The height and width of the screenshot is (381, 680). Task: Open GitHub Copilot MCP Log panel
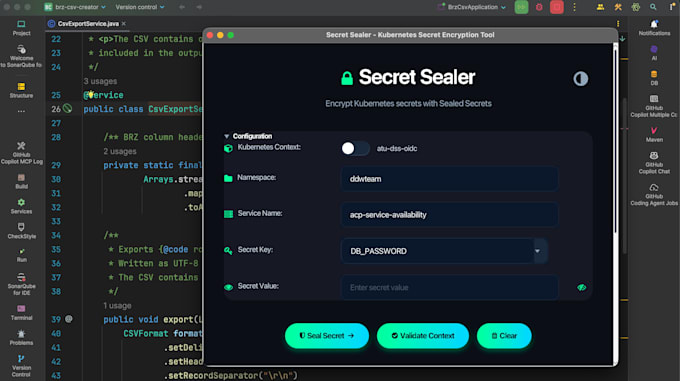click(x=21, y=153)
